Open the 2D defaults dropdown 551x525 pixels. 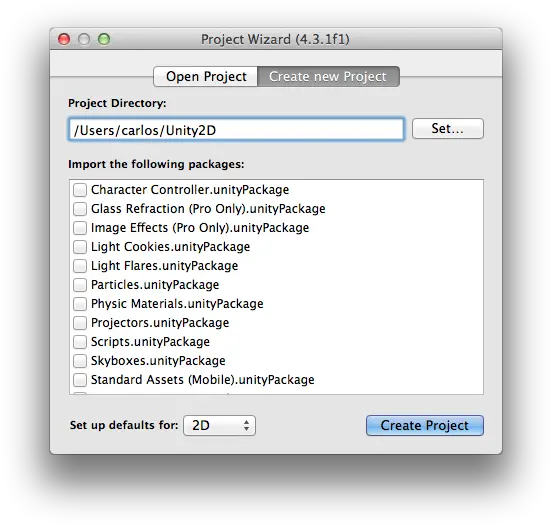(x=219, y=426)
